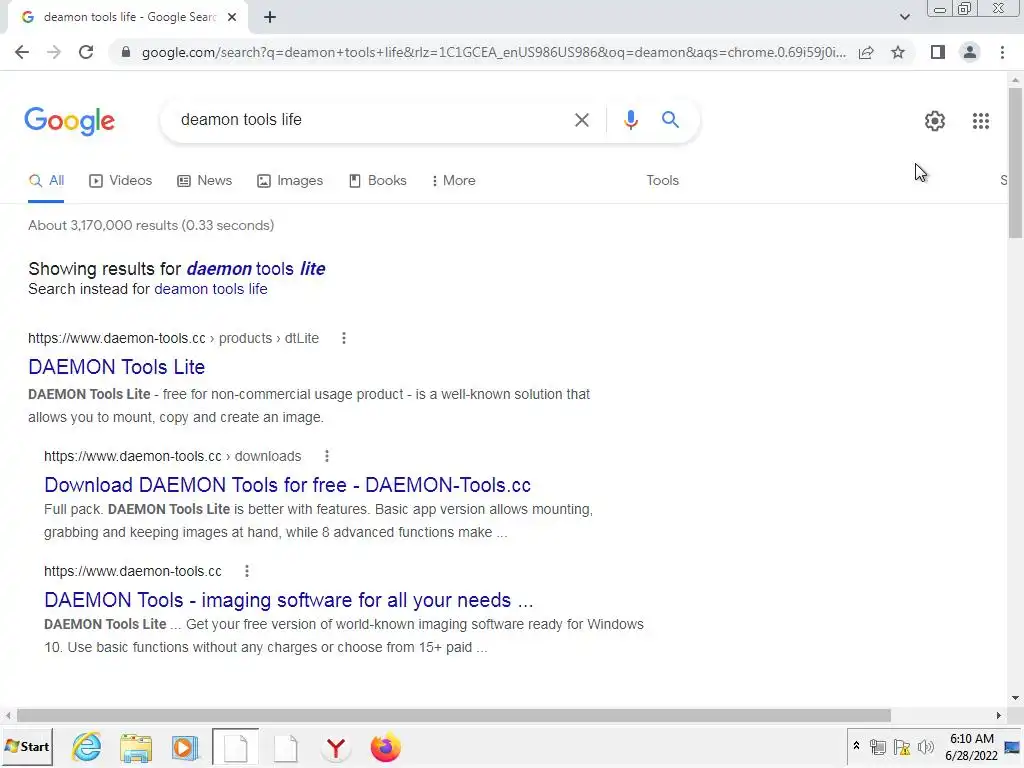Open Windows Media Player from the taskbar

pos(185,747)
